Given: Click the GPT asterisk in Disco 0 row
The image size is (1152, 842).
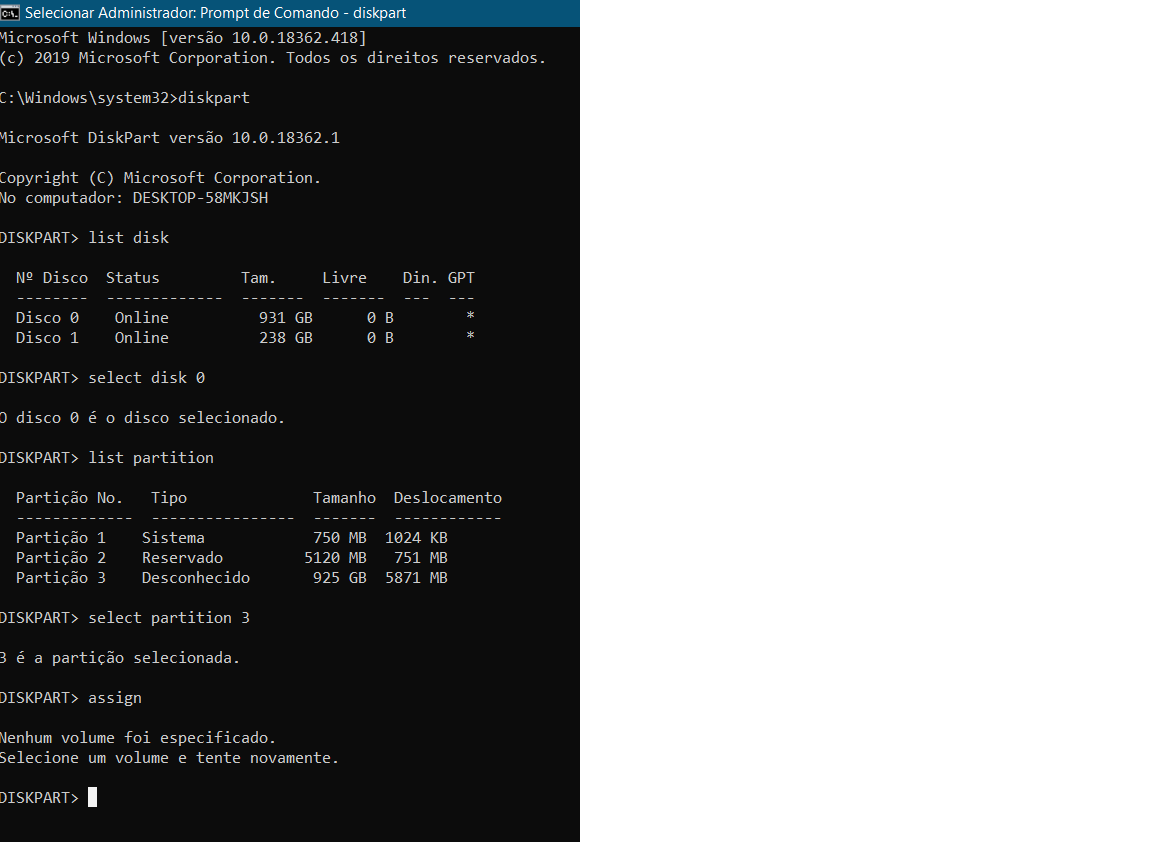Looking at the screenshot, I should coord(470,316).
